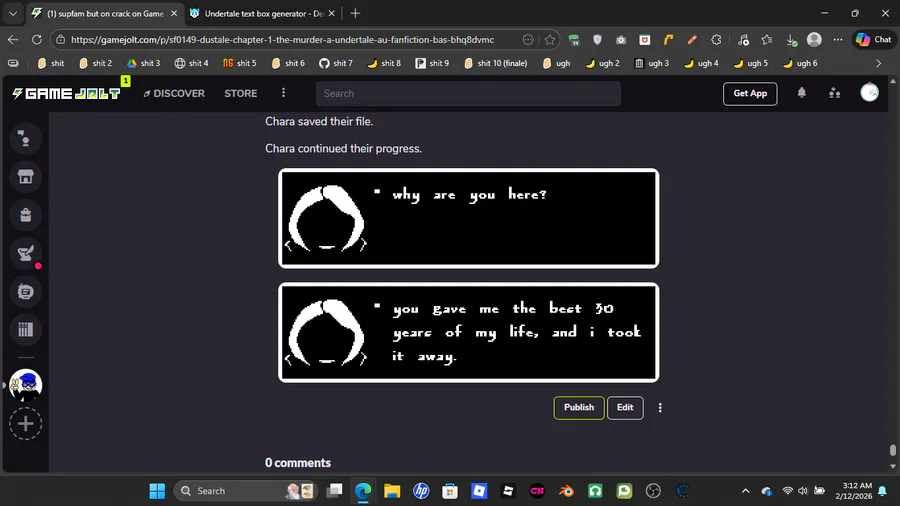
Task: Open the shit 10 (finale) bookmark
Action: click(x=495, y=63)
